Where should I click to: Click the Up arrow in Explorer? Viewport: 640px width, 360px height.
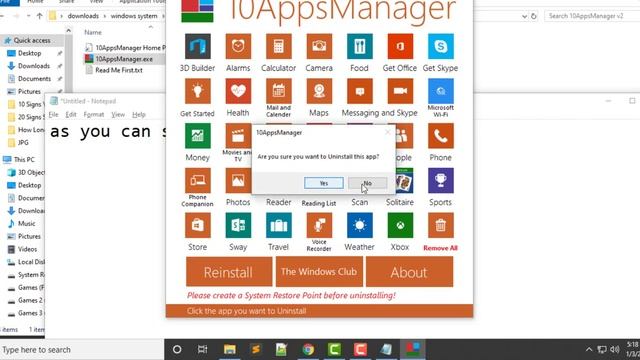[39, 16]
